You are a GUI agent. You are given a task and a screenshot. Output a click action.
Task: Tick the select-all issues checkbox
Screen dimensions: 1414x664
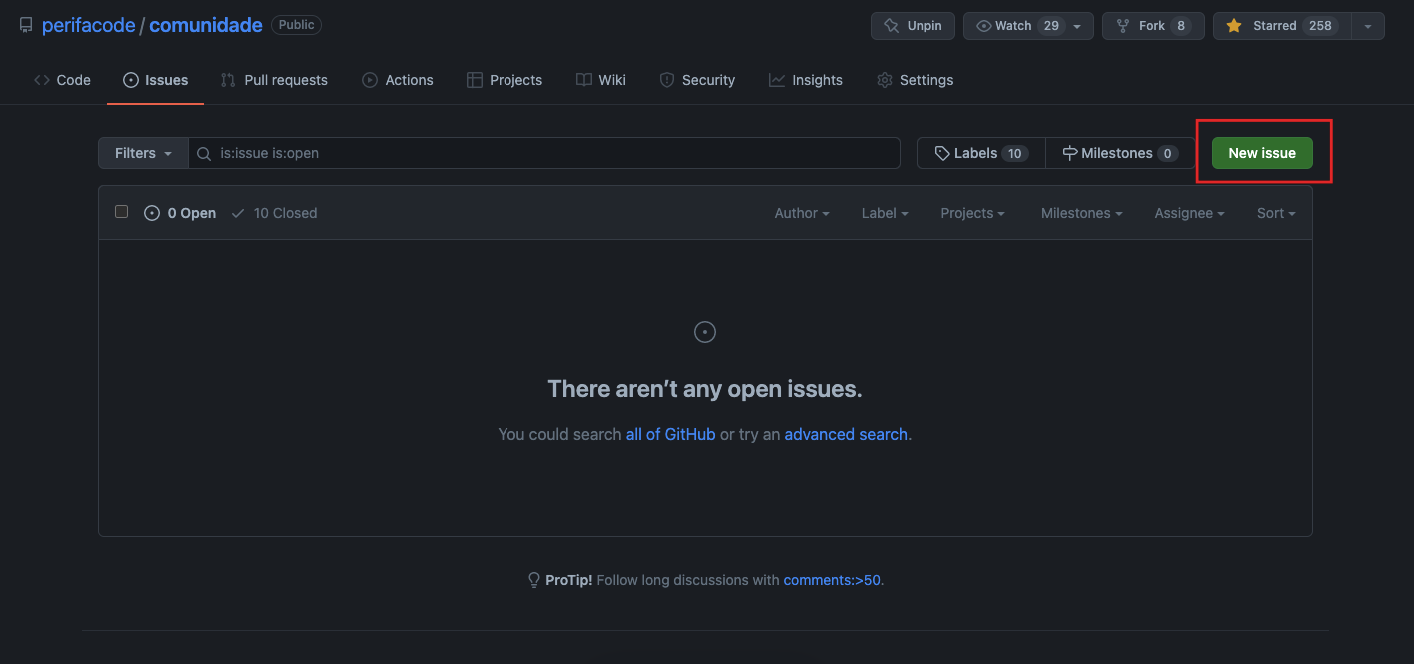(x=122, y=212)
